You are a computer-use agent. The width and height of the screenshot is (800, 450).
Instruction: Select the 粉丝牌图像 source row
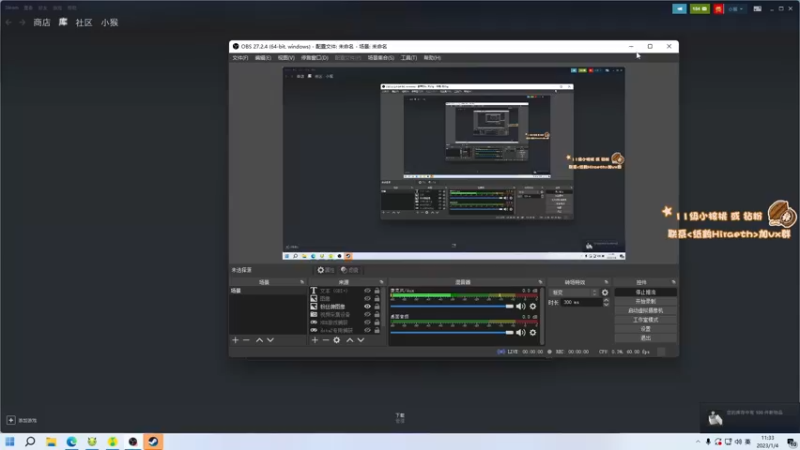(x=345, y=307)
